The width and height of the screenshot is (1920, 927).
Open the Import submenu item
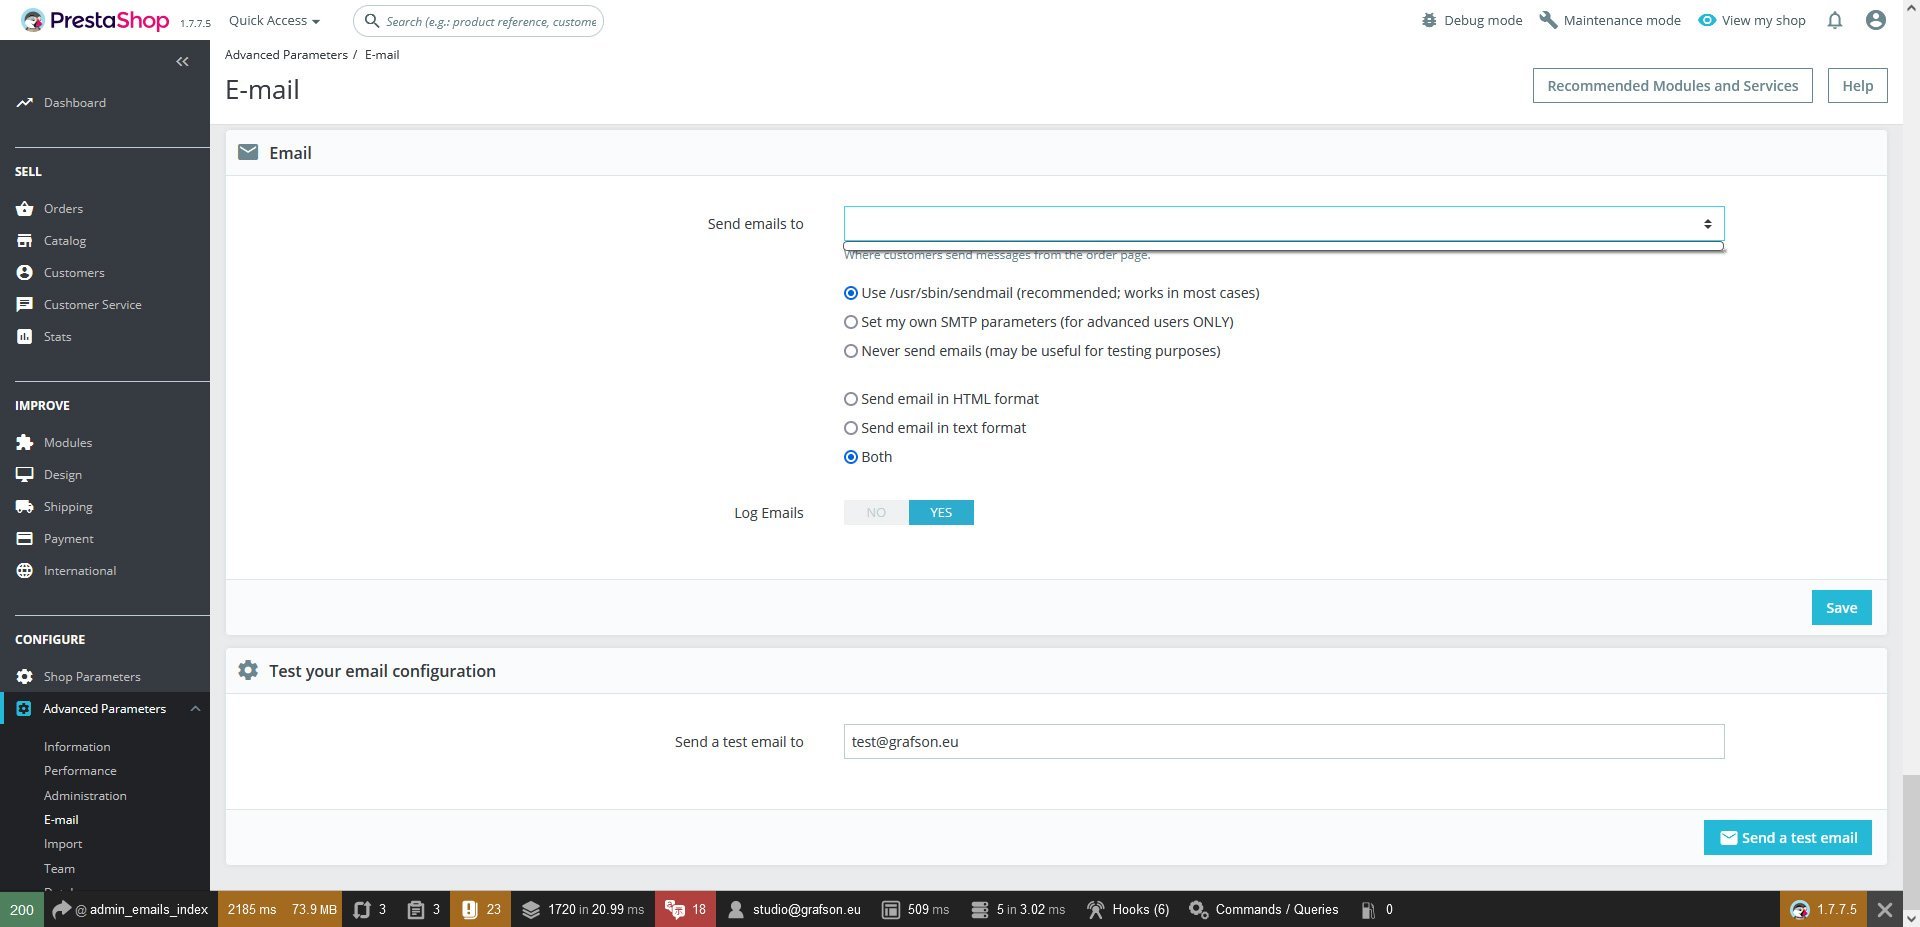[63, 844]
